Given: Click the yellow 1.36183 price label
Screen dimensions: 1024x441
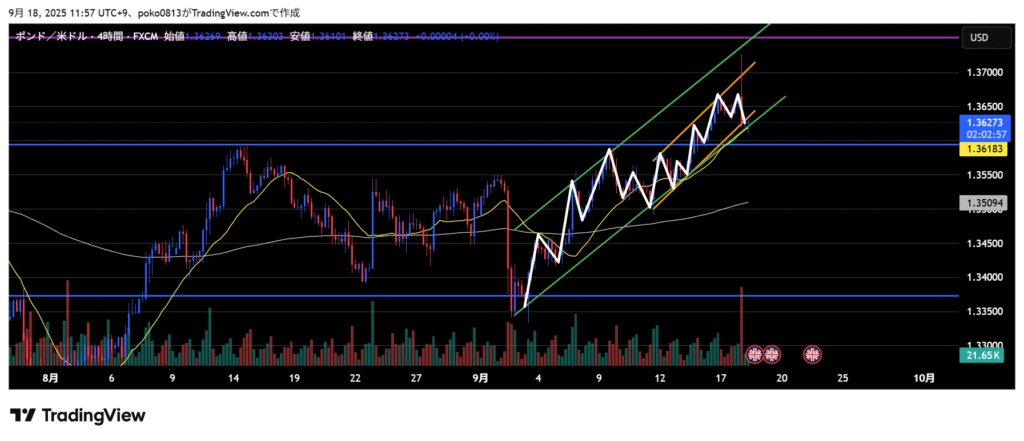Looking at the screenshot, I should 980,148.
